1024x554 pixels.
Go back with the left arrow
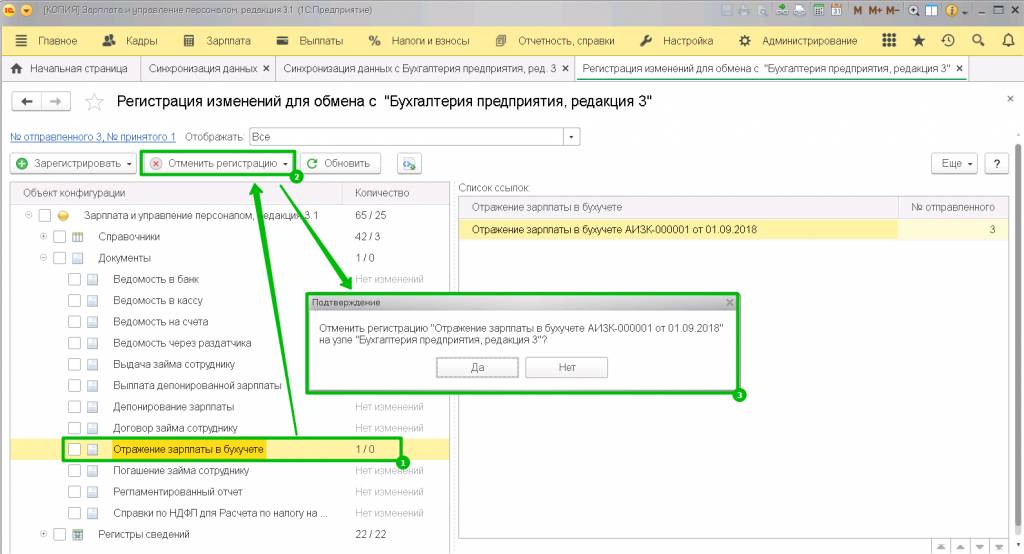pos(27,101)
